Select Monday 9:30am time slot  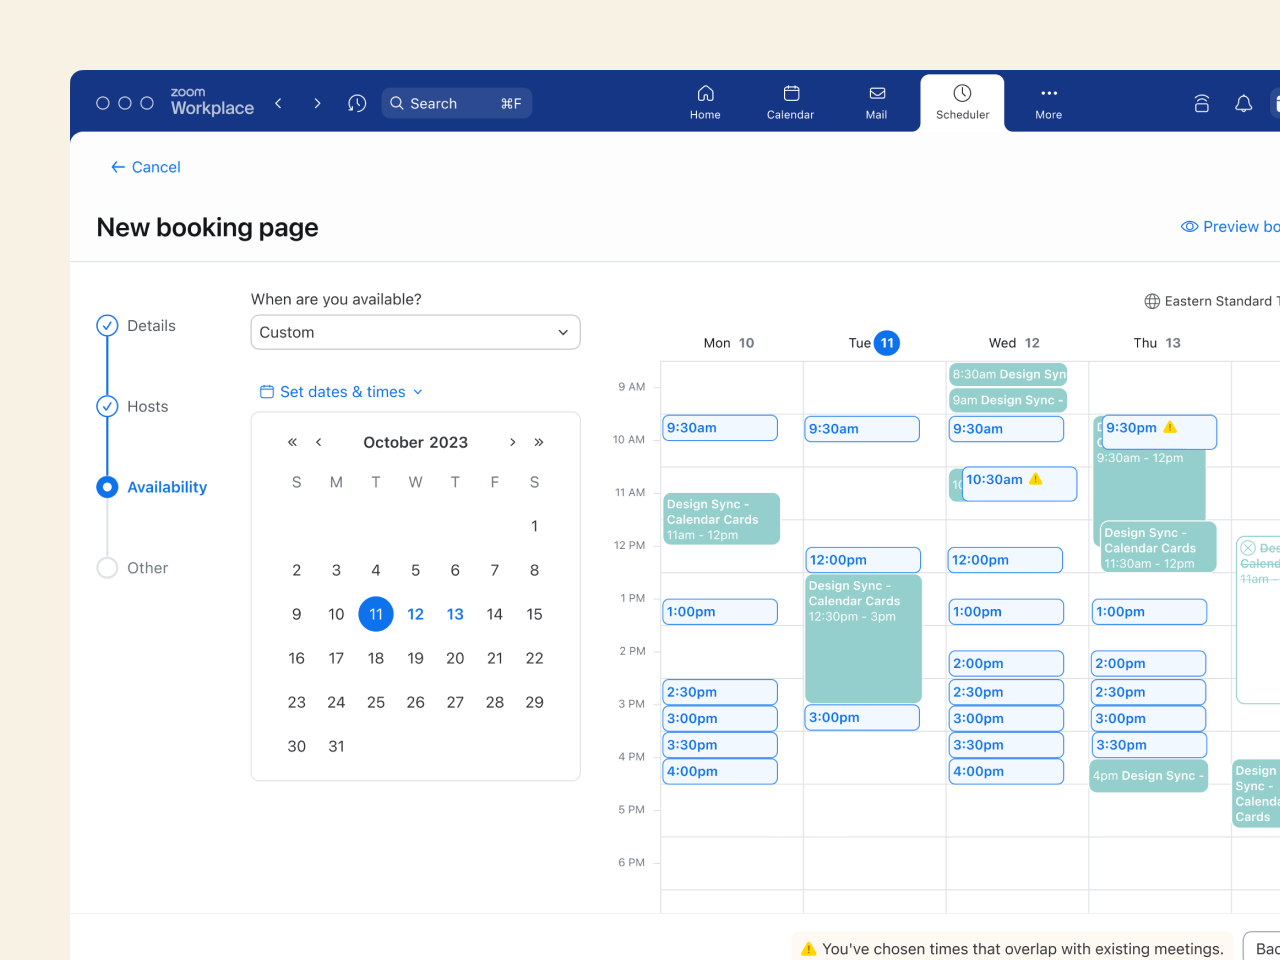tap(720, 428)
